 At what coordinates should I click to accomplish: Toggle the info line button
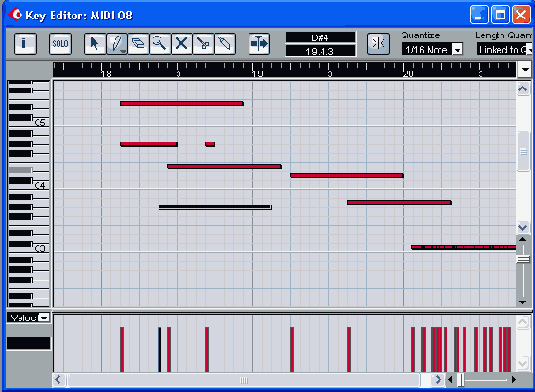coord(25,44)
